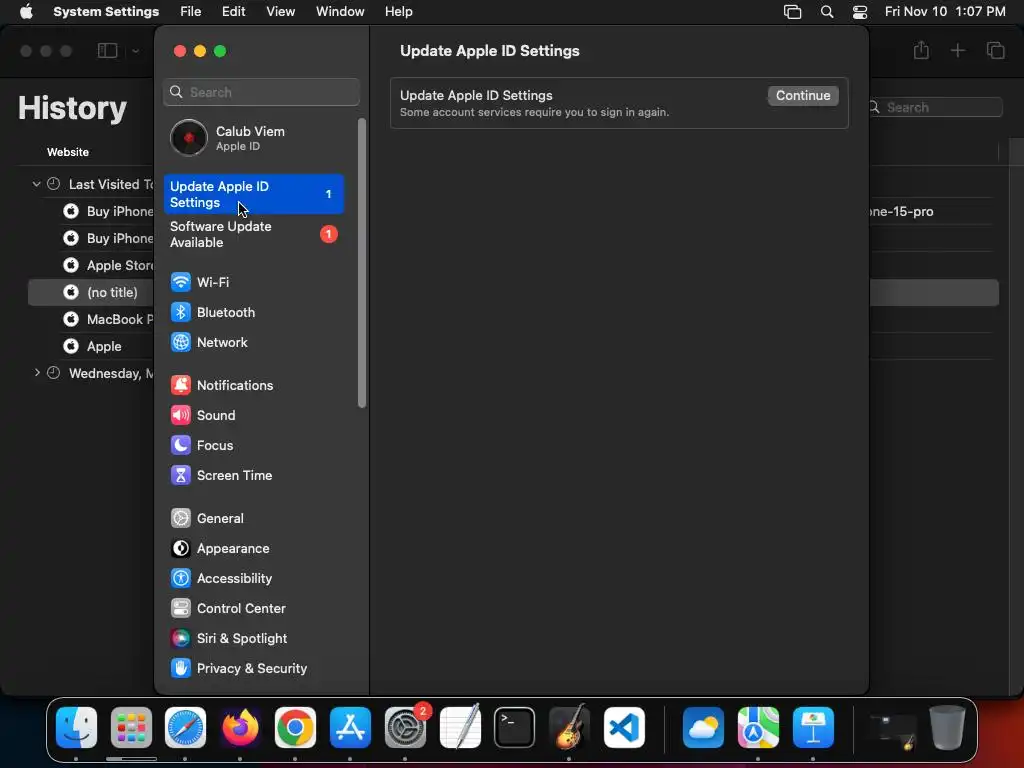Select the MacBook history entry

coord(120,319)
